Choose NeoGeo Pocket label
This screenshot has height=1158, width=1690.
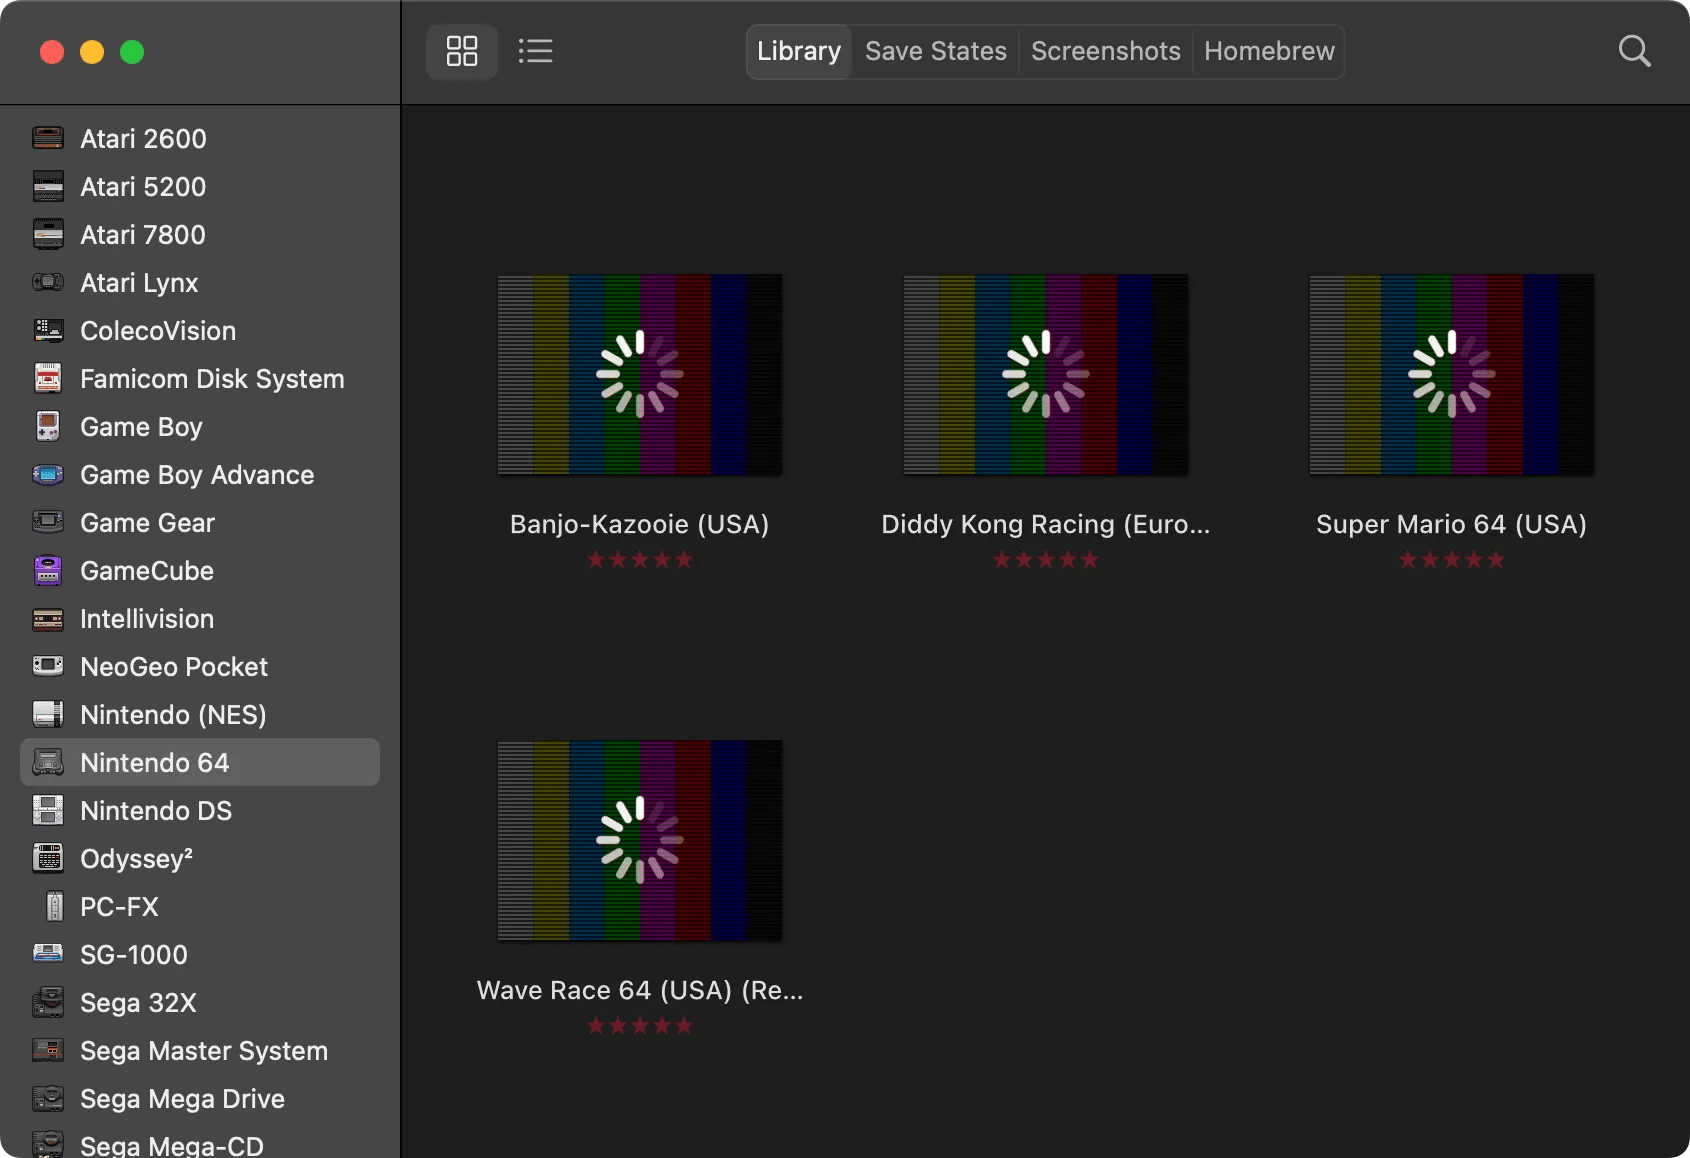[174, 667]
